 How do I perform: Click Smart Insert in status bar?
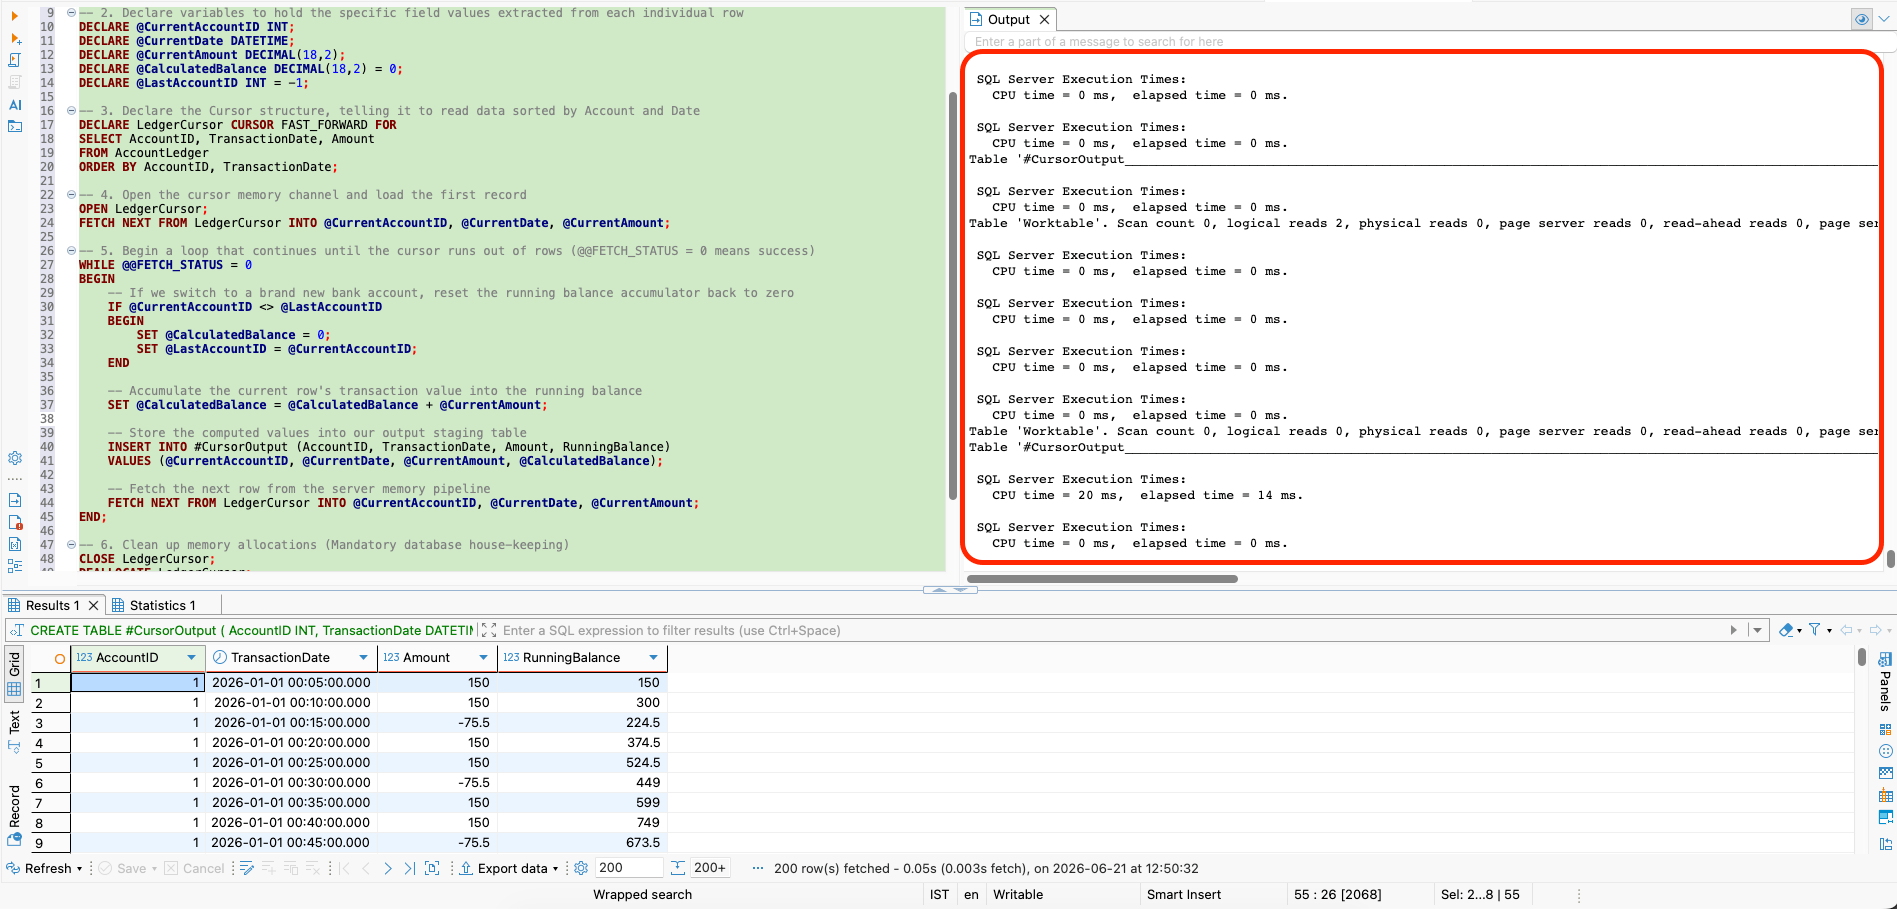tap(1184, 895)
